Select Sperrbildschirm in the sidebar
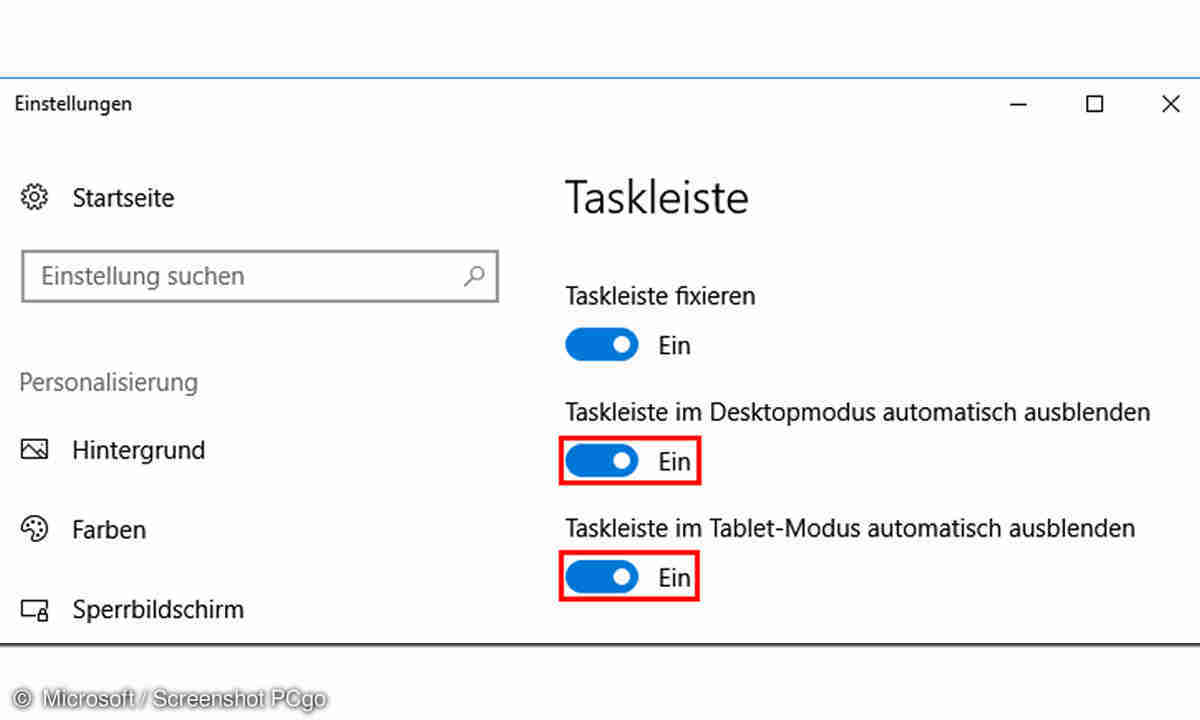Image resolution: width=1200 pixels, height=720 pixels. [158, 609]
